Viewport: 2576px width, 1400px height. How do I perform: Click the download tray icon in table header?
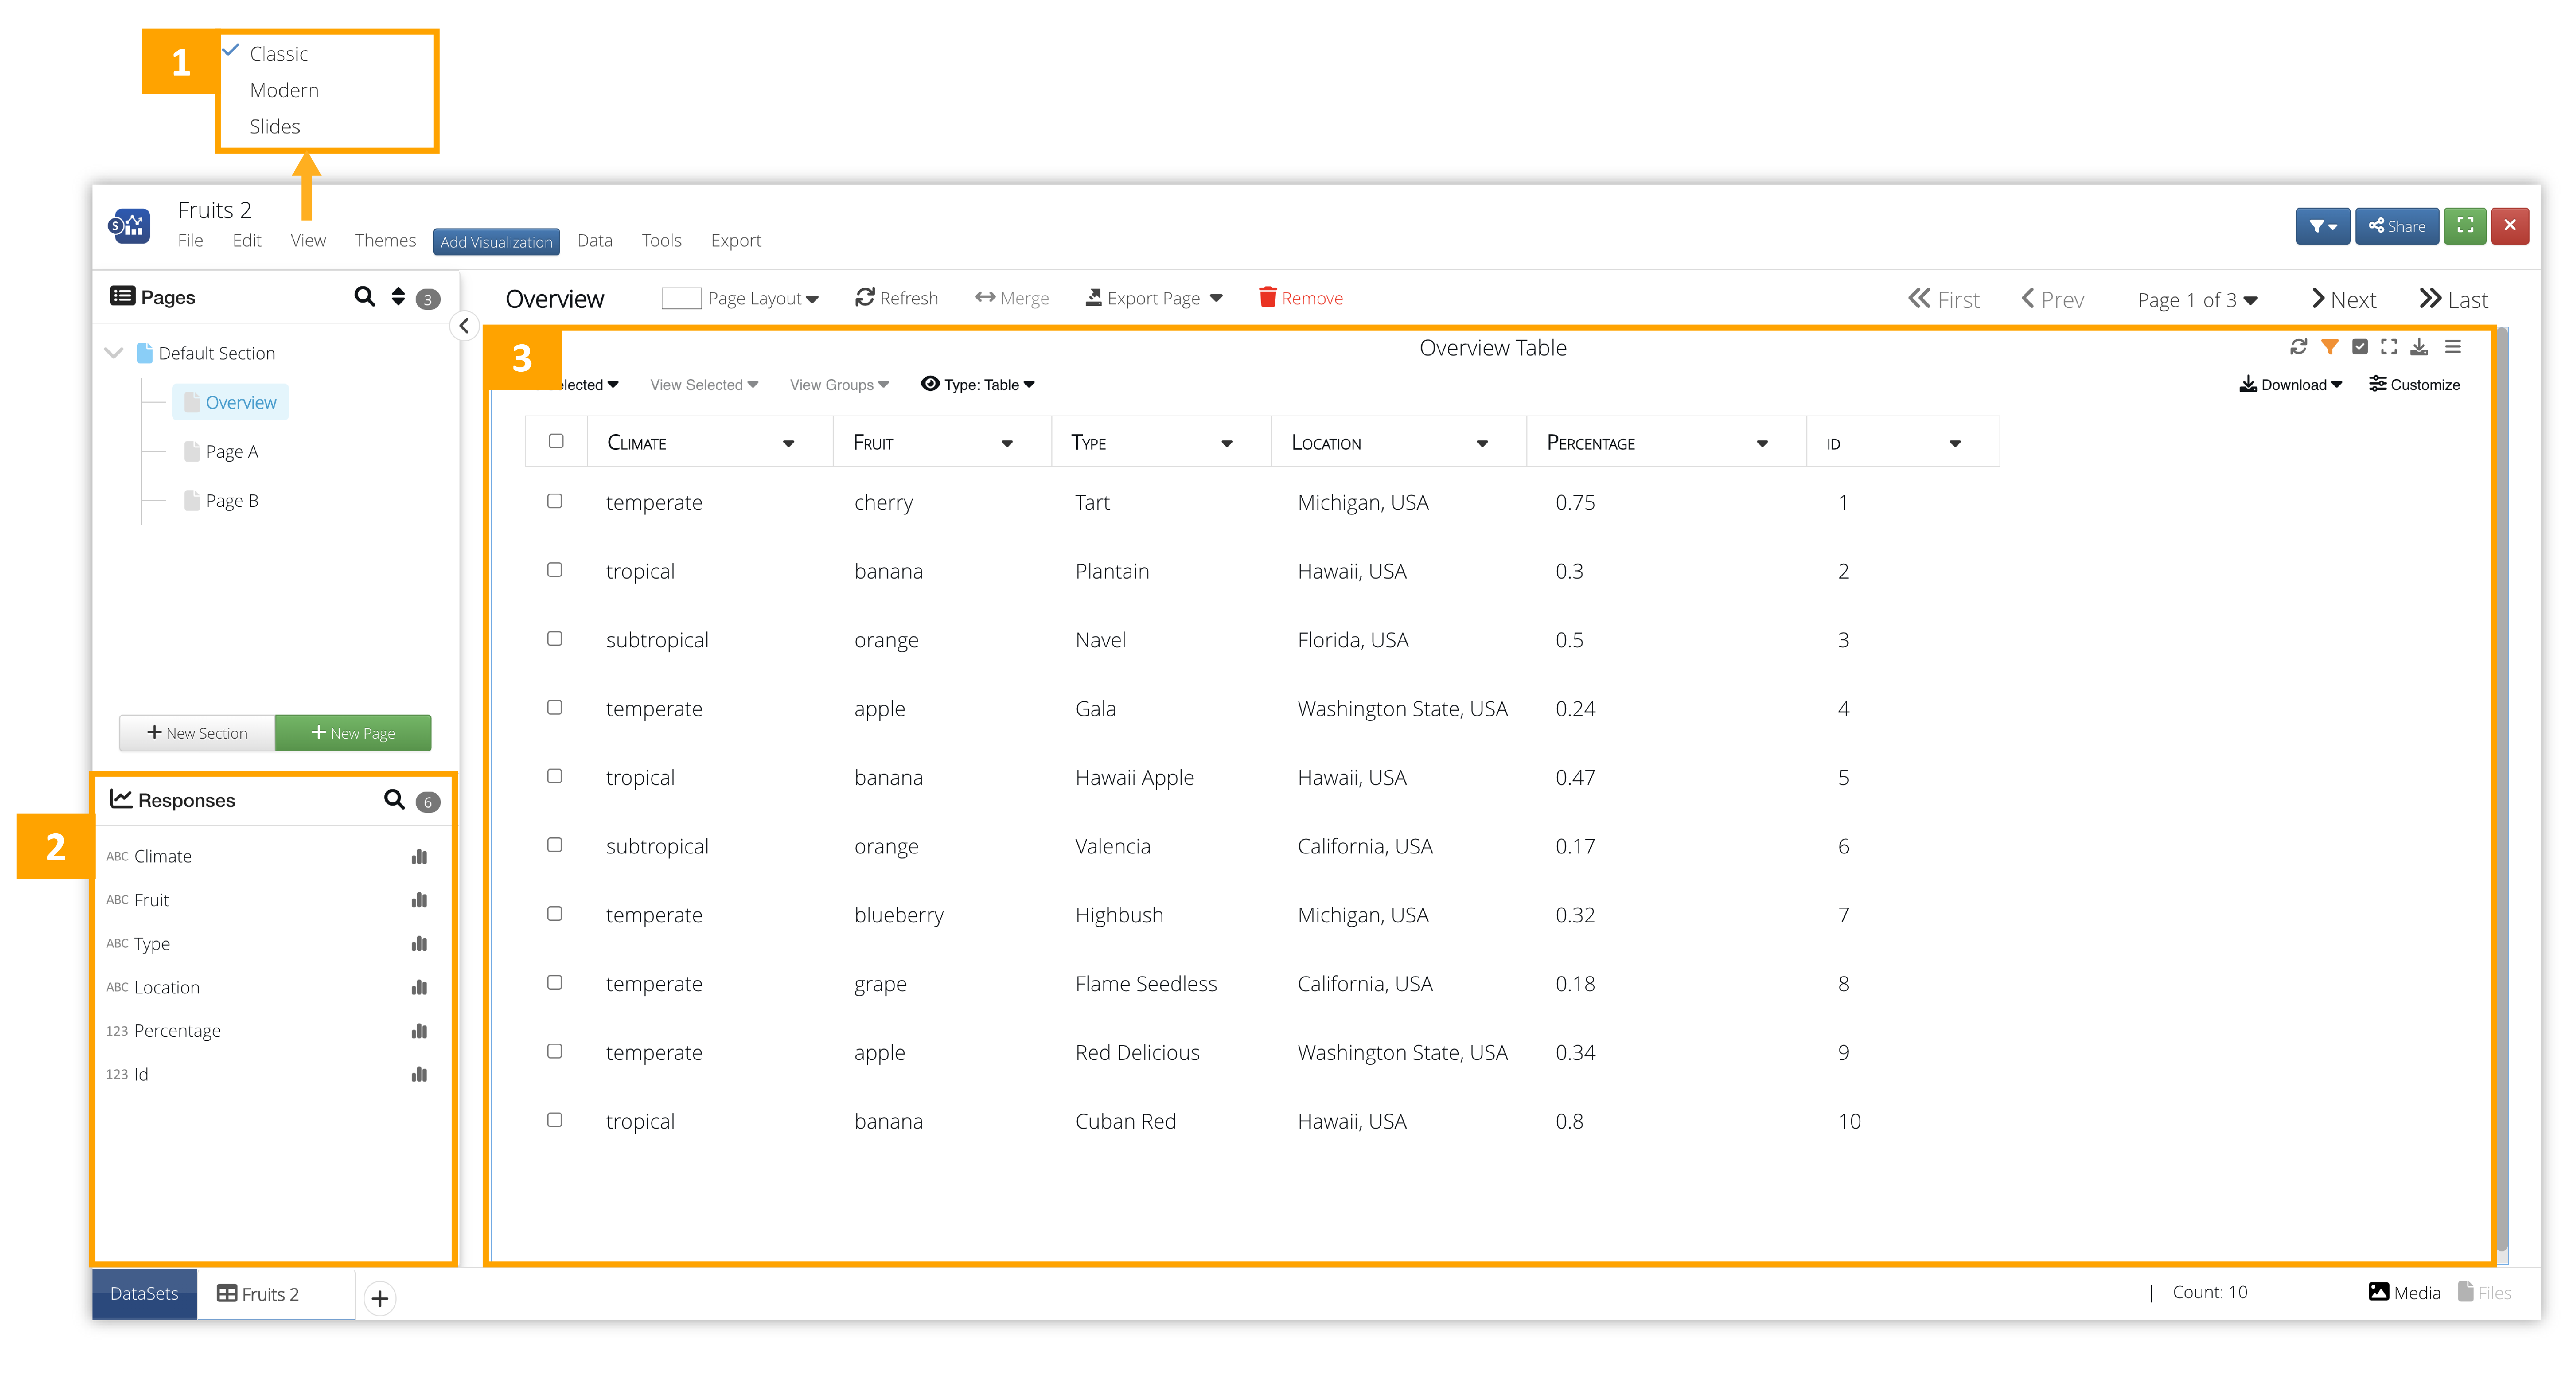point(2419,347)
